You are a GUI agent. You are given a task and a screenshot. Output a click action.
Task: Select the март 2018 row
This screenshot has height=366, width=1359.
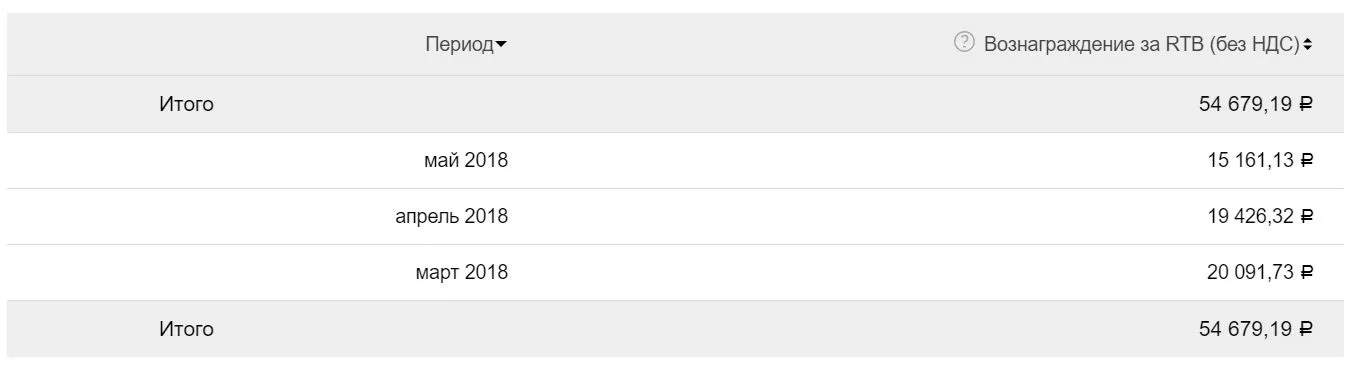coord(679,272)
